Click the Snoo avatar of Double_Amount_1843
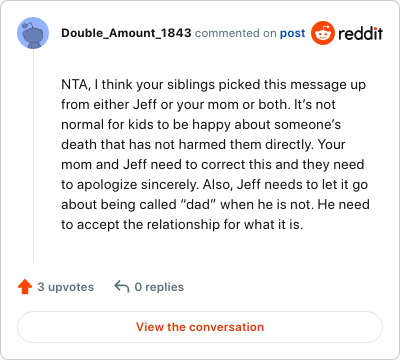The height and width of the screenshot is (360, 400). [x=33, y=33]
